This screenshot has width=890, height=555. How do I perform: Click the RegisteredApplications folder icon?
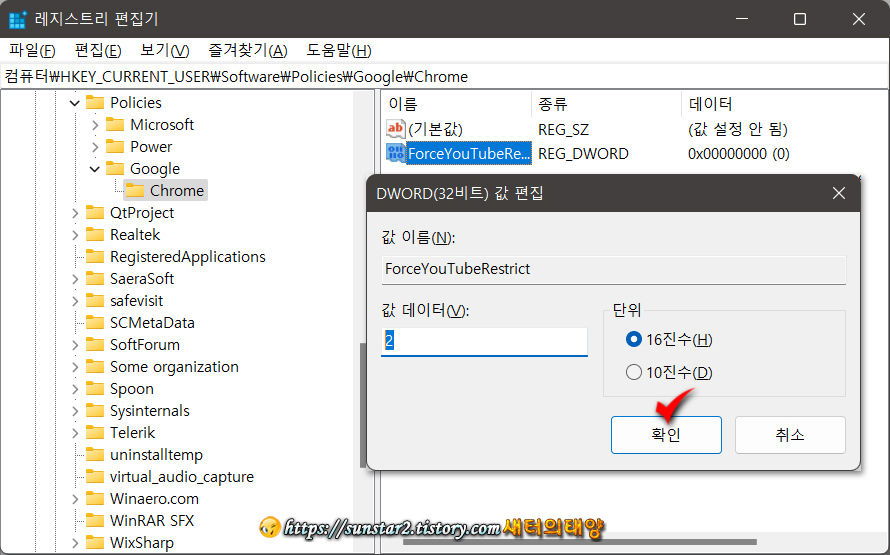point(95,257)
